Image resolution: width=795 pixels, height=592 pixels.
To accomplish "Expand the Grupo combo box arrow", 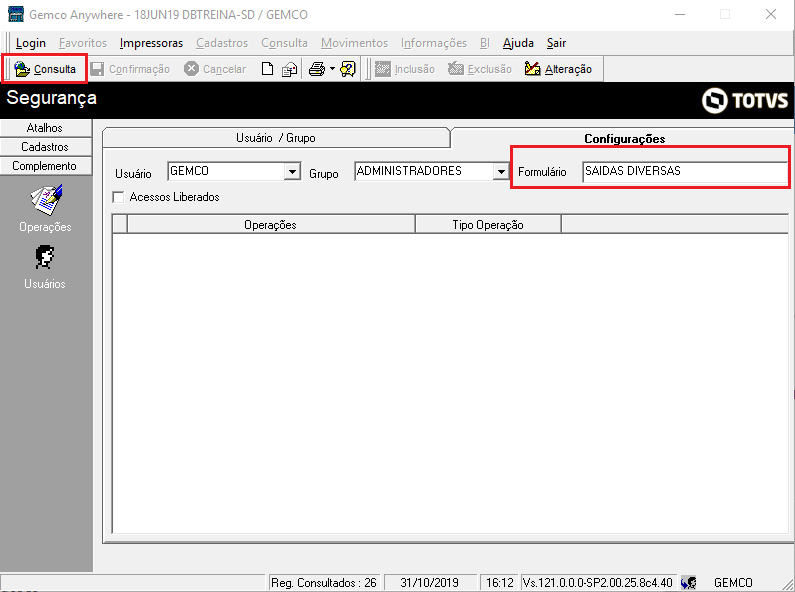I will pos(501,171).
